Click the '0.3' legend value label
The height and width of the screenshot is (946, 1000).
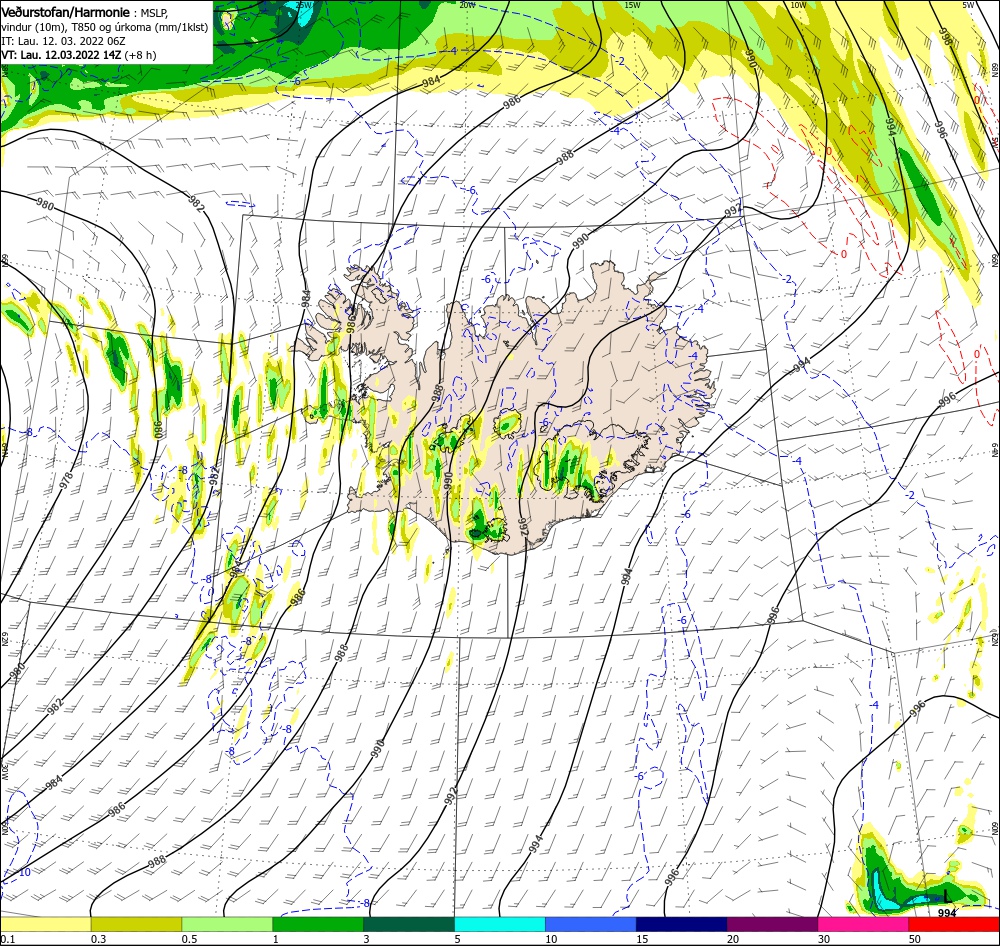[x=98, y=939]
